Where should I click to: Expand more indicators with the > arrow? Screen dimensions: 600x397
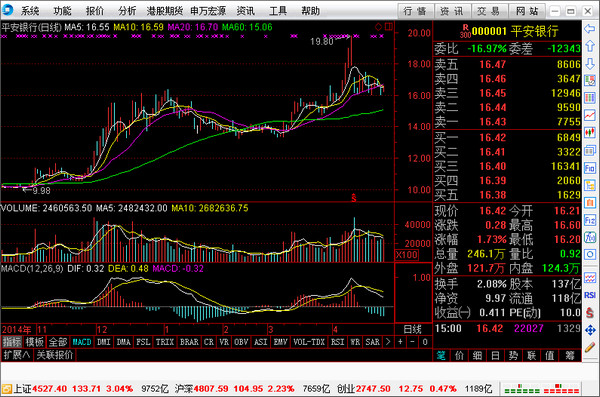(388, 342)
